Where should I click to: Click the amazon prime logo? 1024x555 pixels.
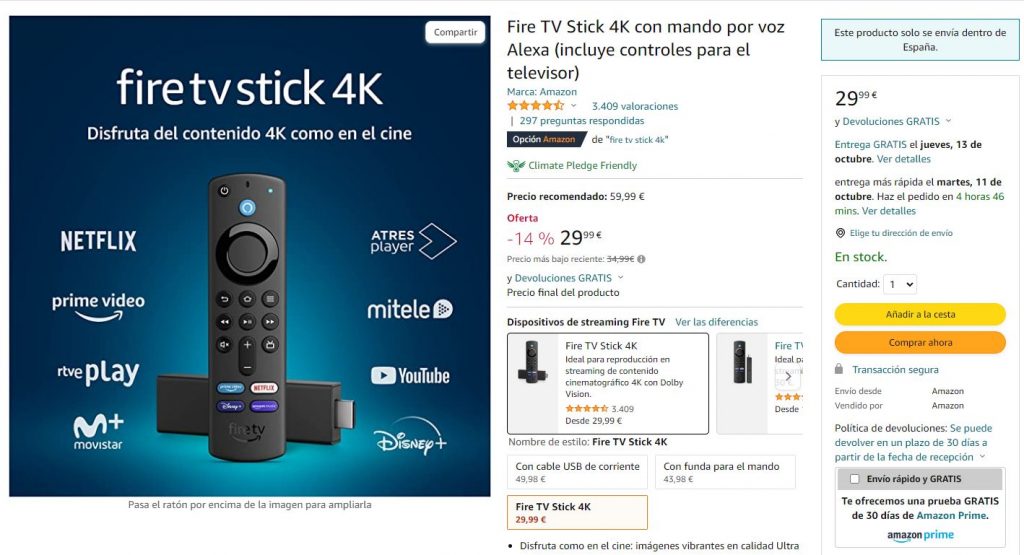coord(920,535)
